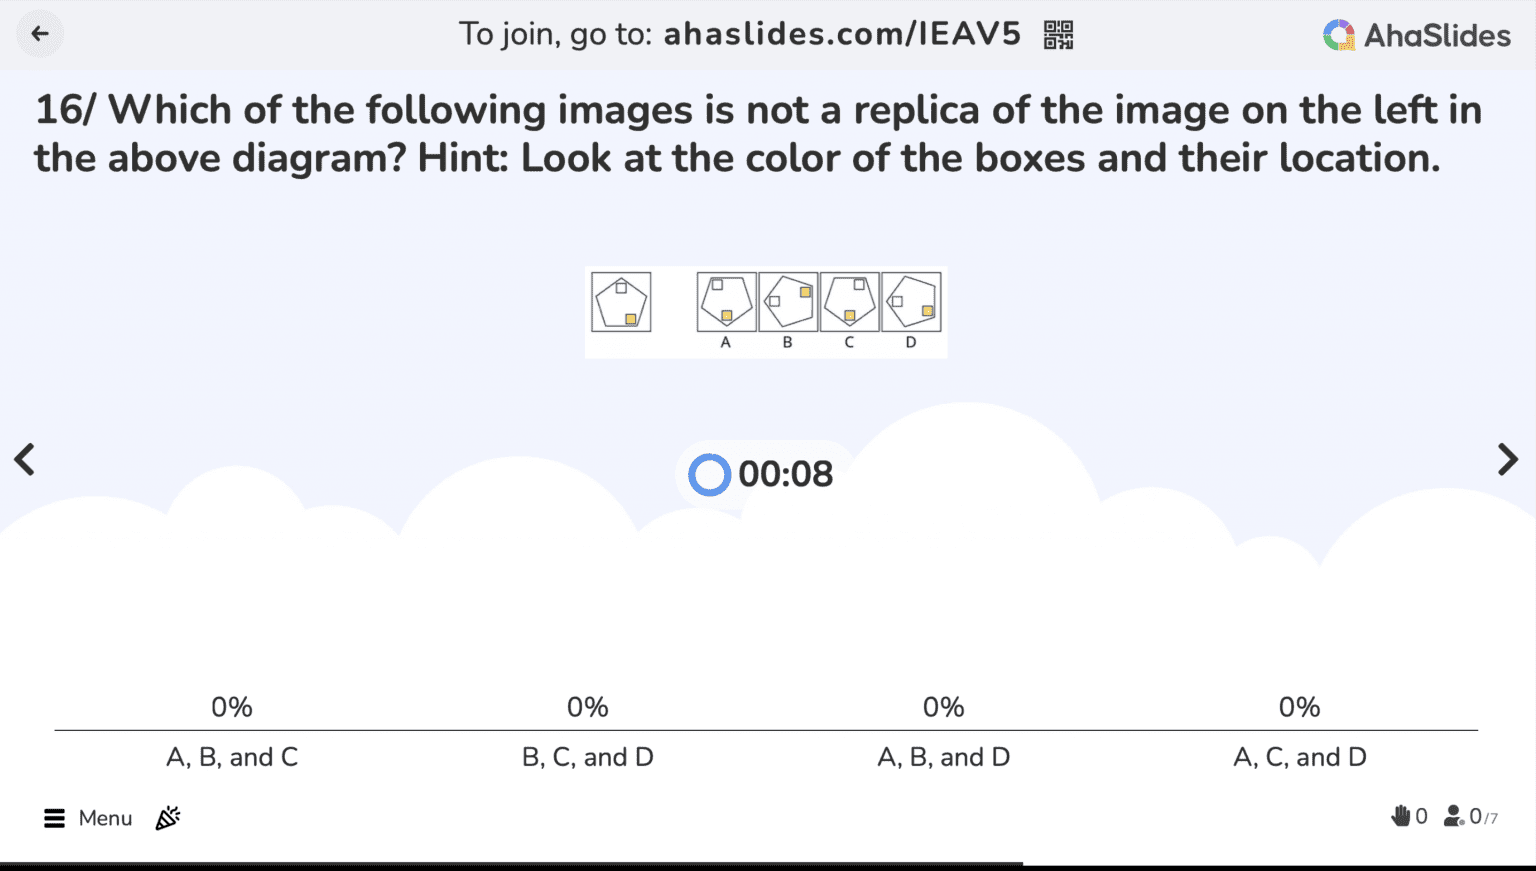Click the pentagon puzzle diagram image
Image resolution: width=1536 pixels, height=871 pixels.
766,311
